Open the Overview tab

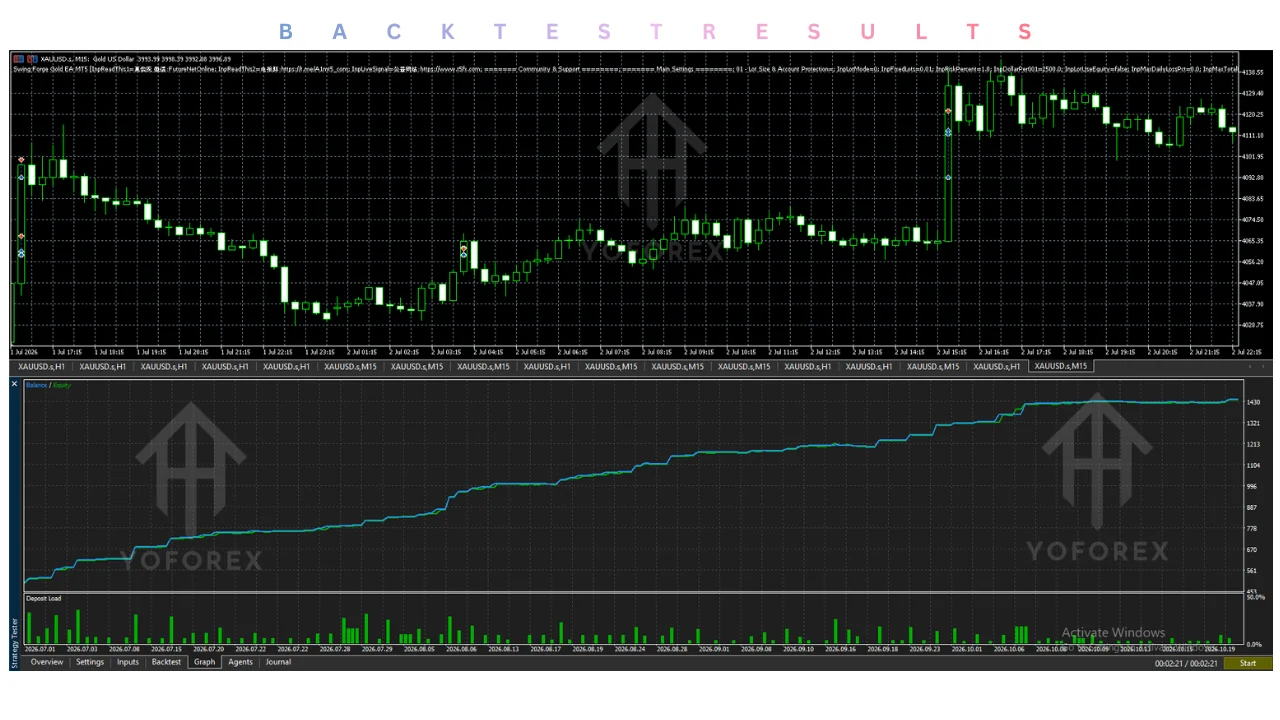pyautogui.click(x=47, y=662)
